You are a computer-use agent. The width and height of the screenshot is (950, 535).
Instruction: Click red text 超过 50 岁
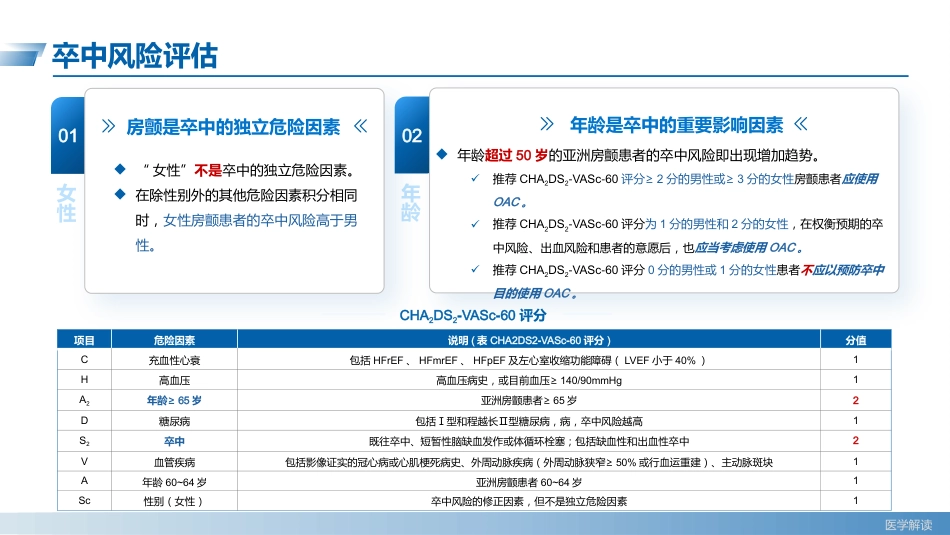[x=516, y=156]
